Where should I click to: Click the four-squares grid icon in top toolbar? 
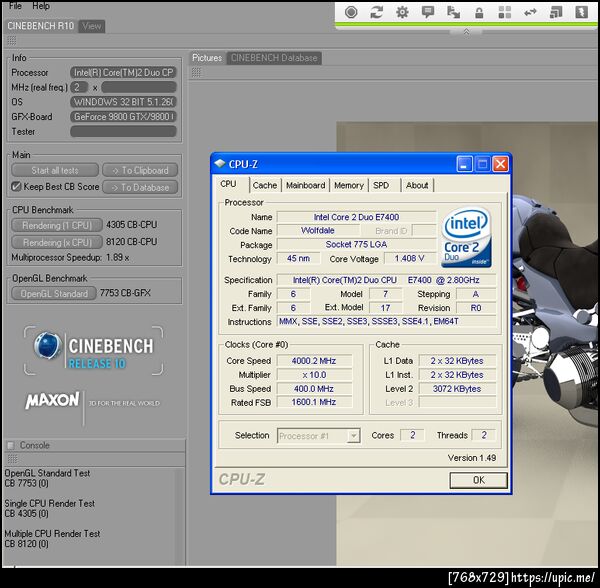click(x=505, y=12)
